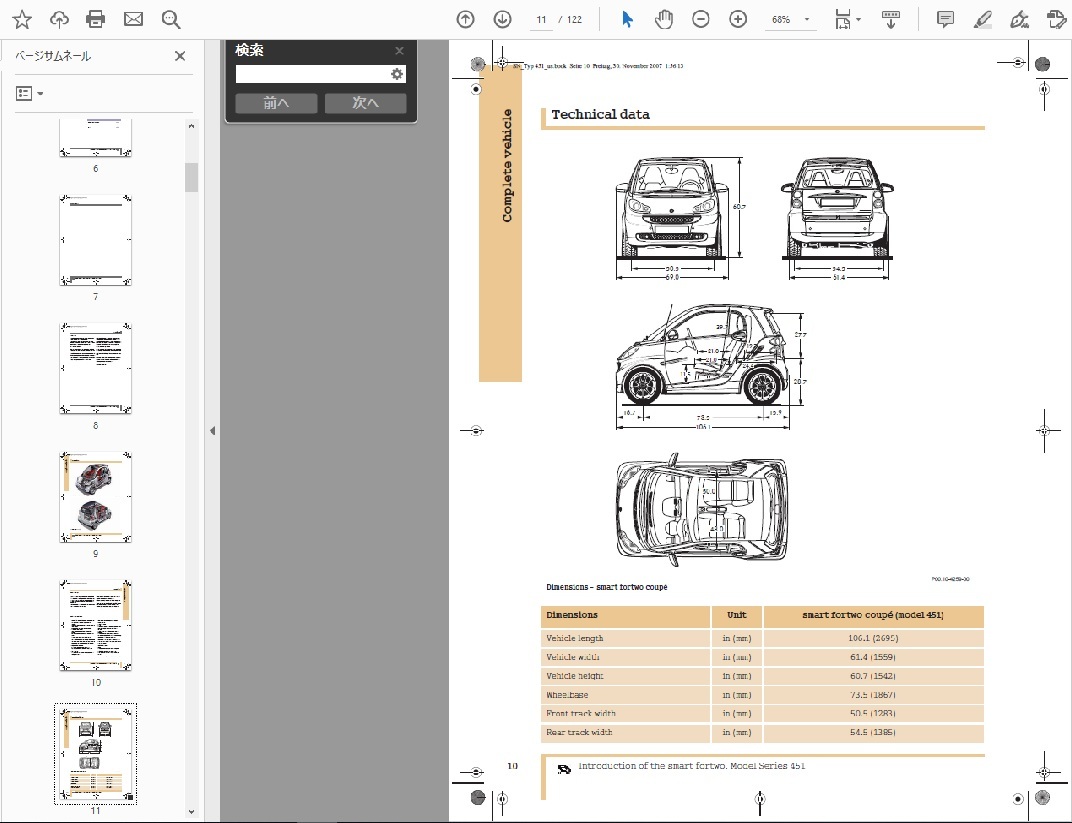Add a comment with the sticky note tool
Screen dimensions: 1072x823
945,19
